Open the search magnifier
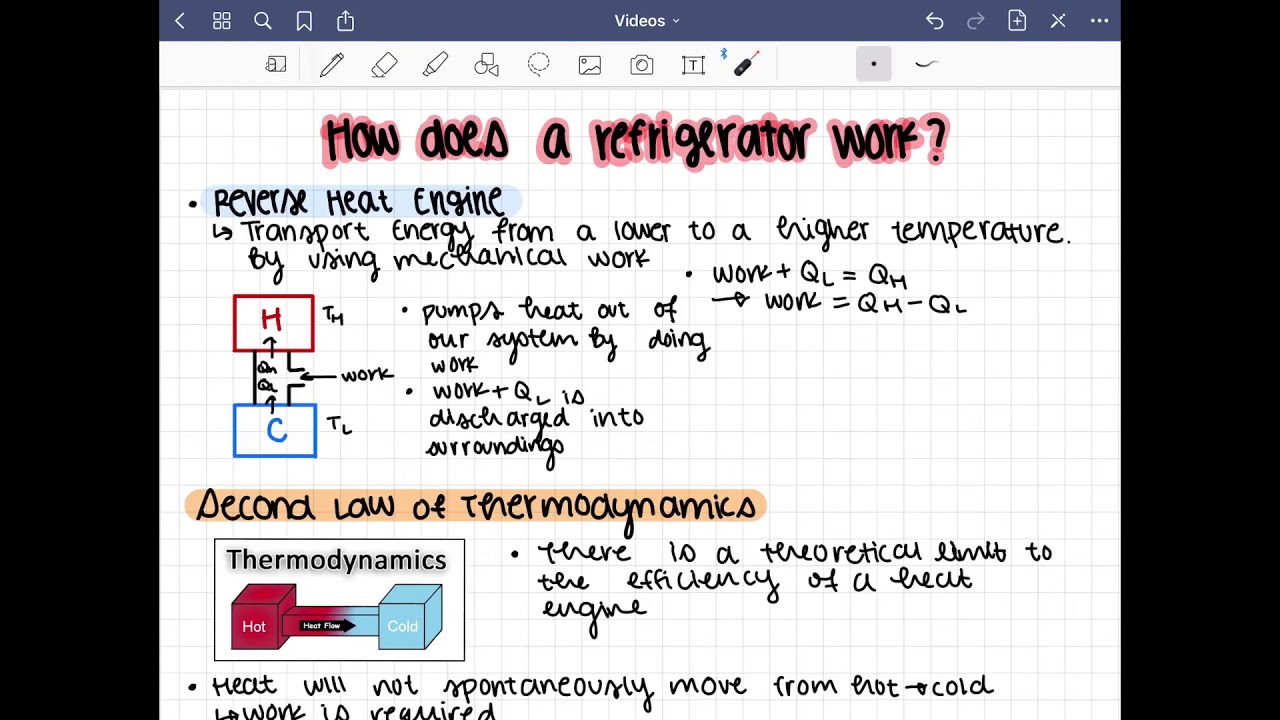 pyautogui.click(x=263, y=20)
